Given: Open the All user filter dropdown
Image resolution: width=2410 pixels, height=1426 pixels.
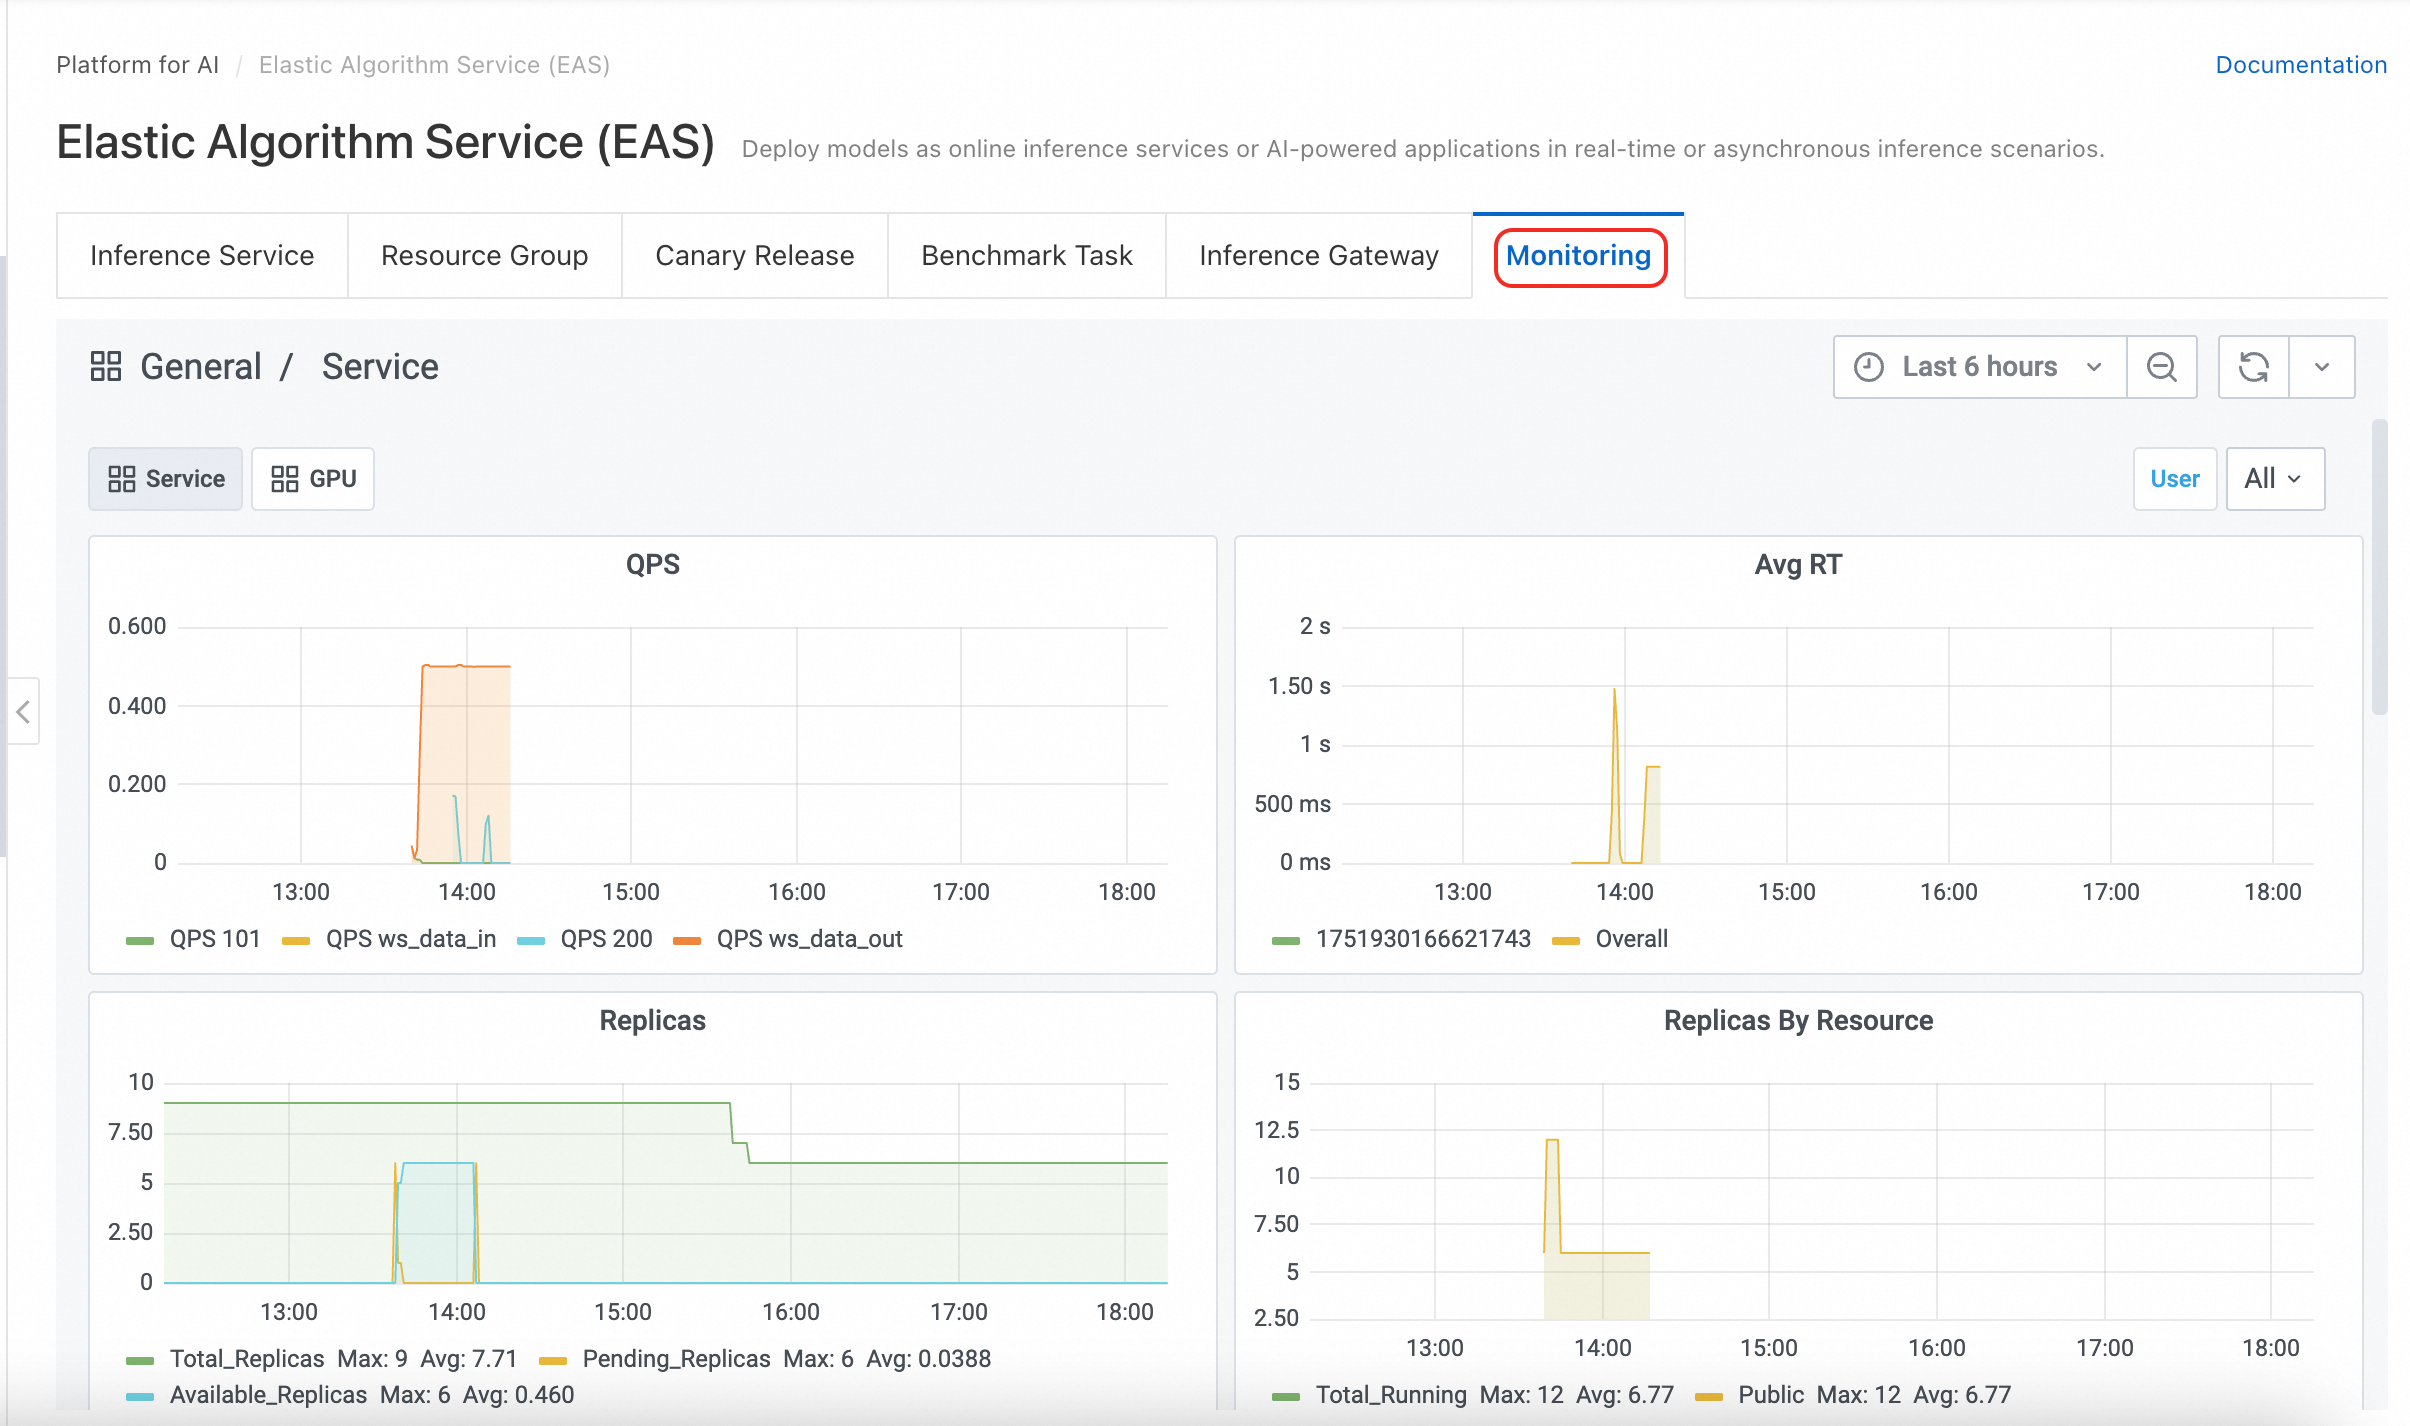Looking at the screenshot, I should pyautogui.click(x=2275, y=479).
